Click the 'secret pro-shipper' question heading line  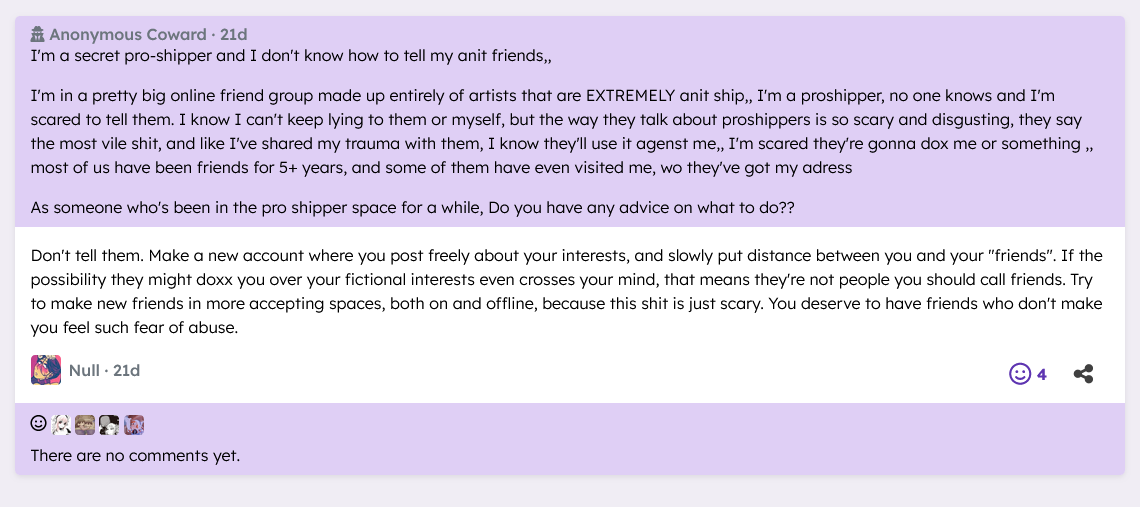click(291, 56)
